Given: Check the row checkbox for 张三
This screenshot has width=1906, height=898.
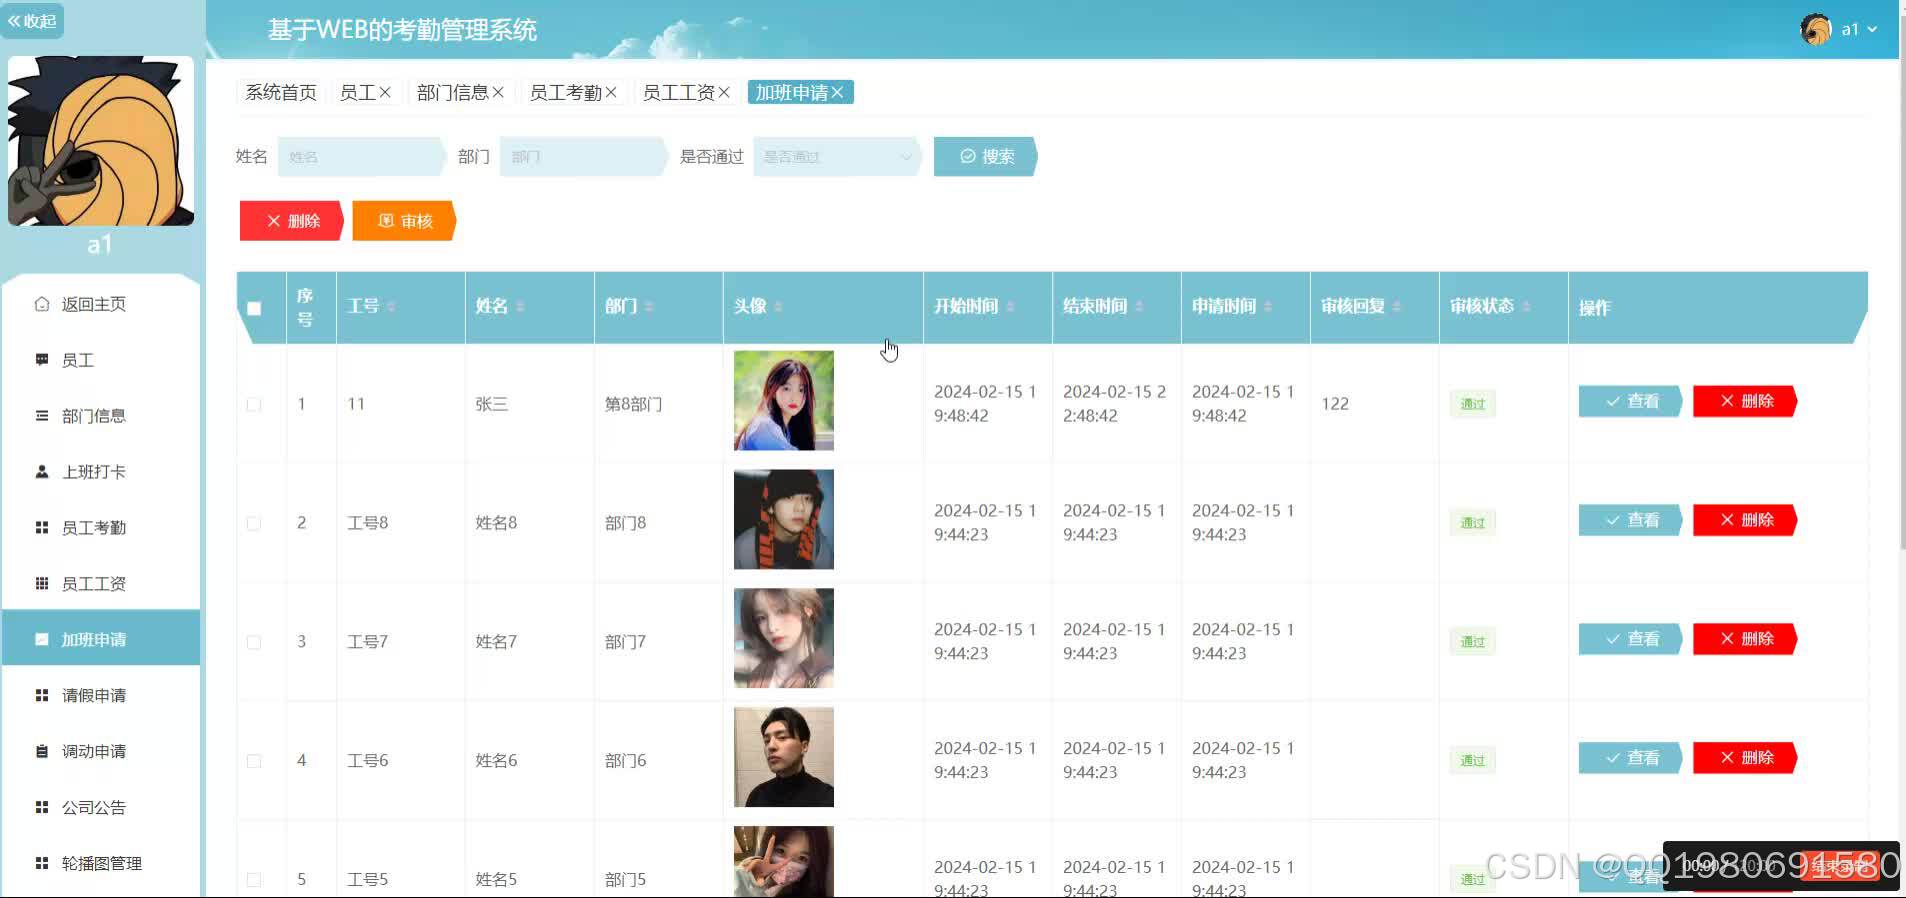Looking at the screenshot, I should [x=254, y=404].
